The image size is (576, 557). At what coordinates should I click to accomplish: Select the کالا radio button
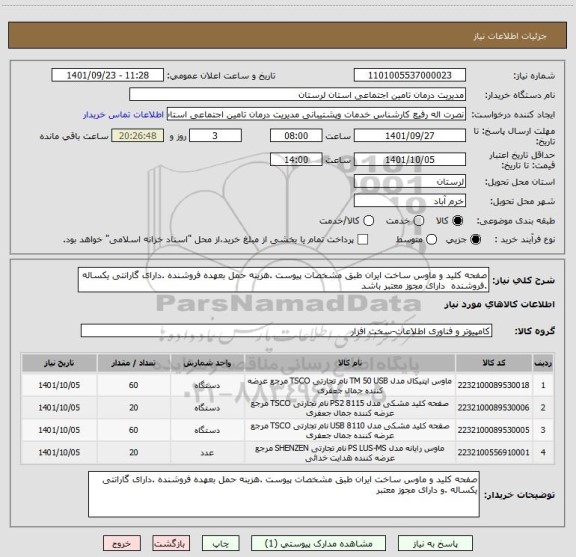[458, 220]
